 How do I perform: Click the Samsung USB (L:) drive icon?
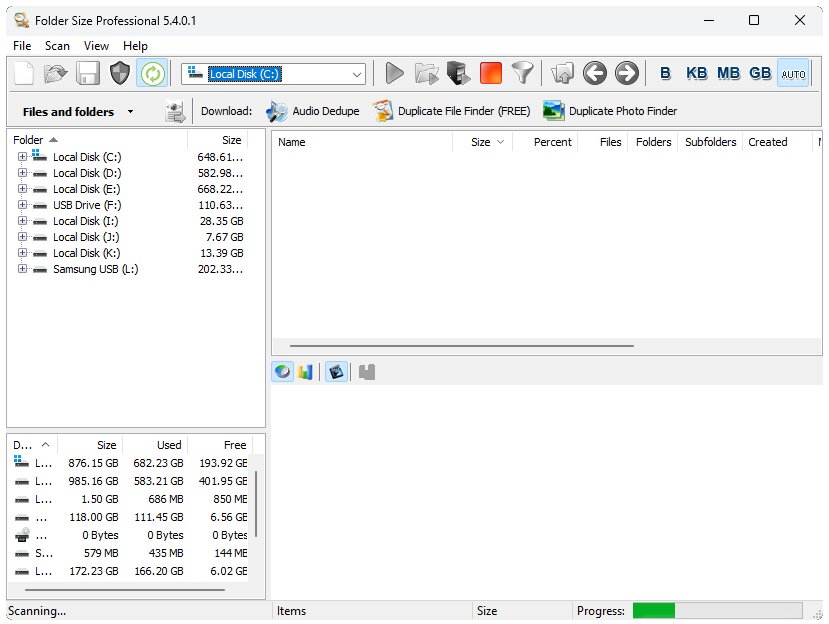[x=40, y=269]
